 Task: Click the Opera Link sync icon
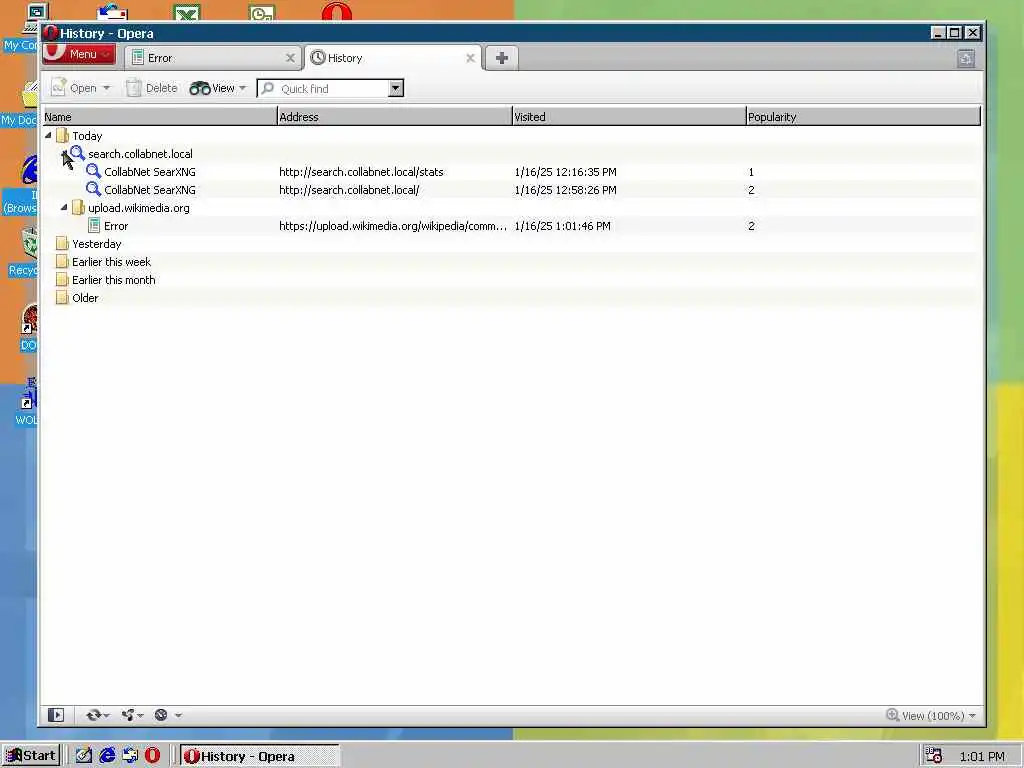93,715
